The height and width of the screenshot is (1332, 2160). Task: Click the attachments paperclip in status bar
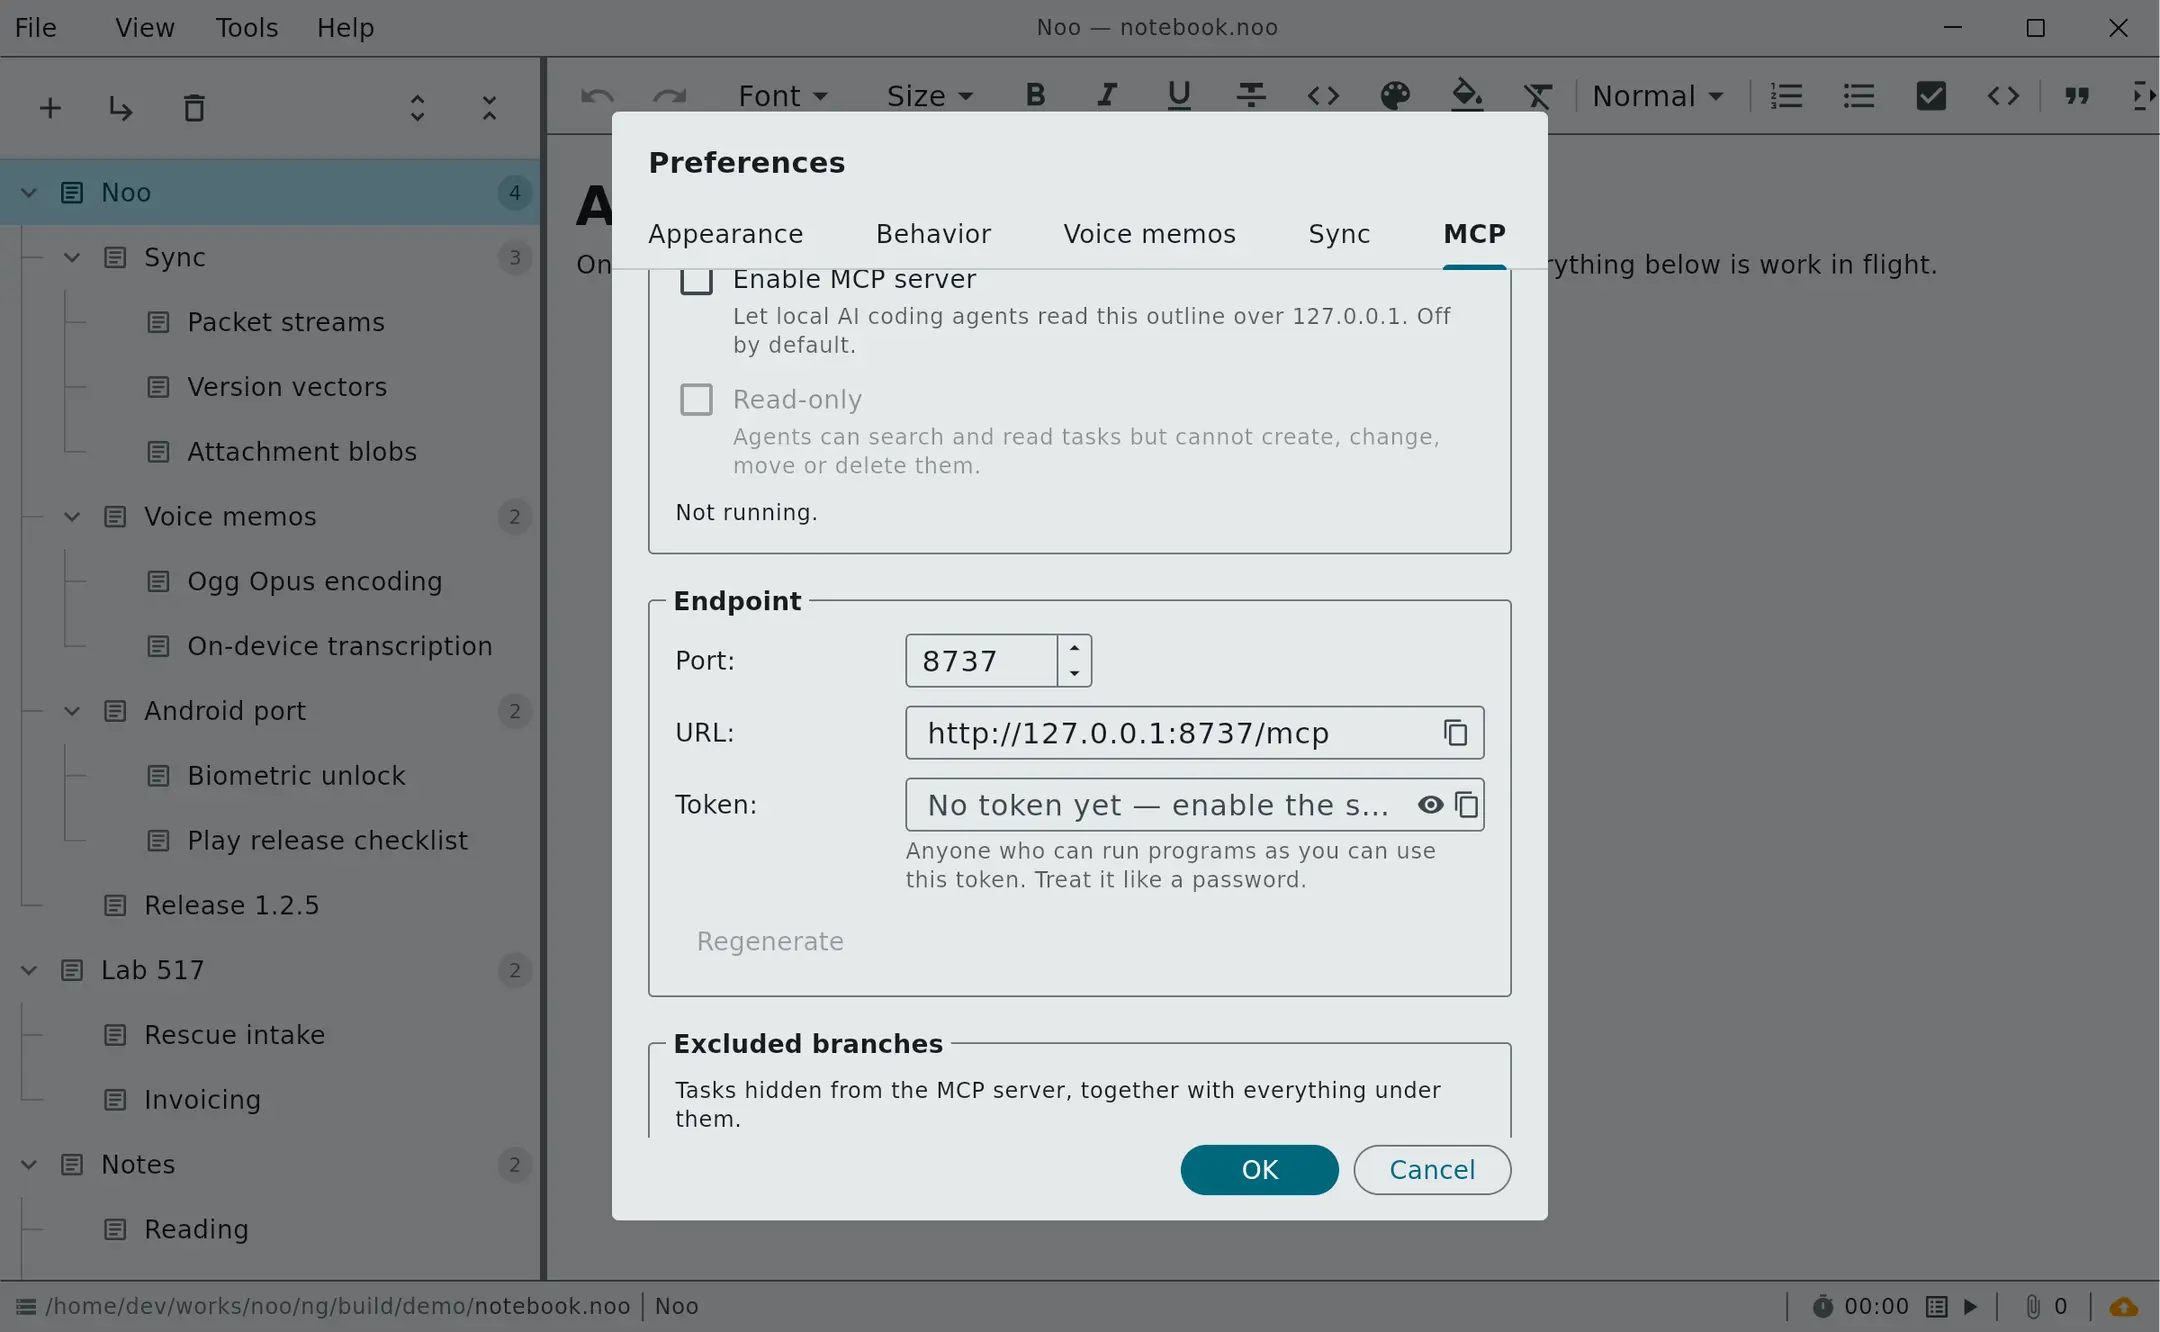[2032, 1306]
